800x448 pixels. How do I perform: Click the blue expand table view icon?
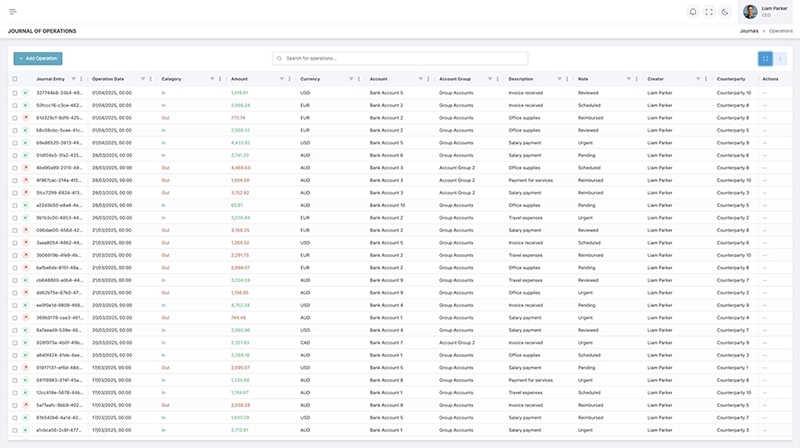pyautogui.click(x=765, y=58)
